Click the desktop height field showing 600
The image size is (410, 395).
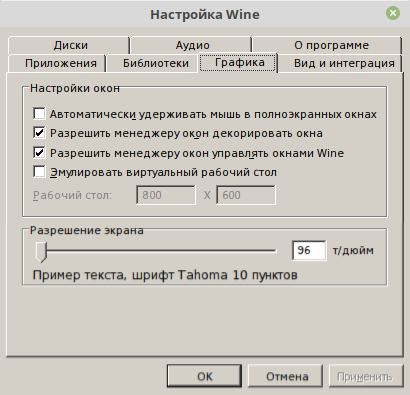point(246,195)
